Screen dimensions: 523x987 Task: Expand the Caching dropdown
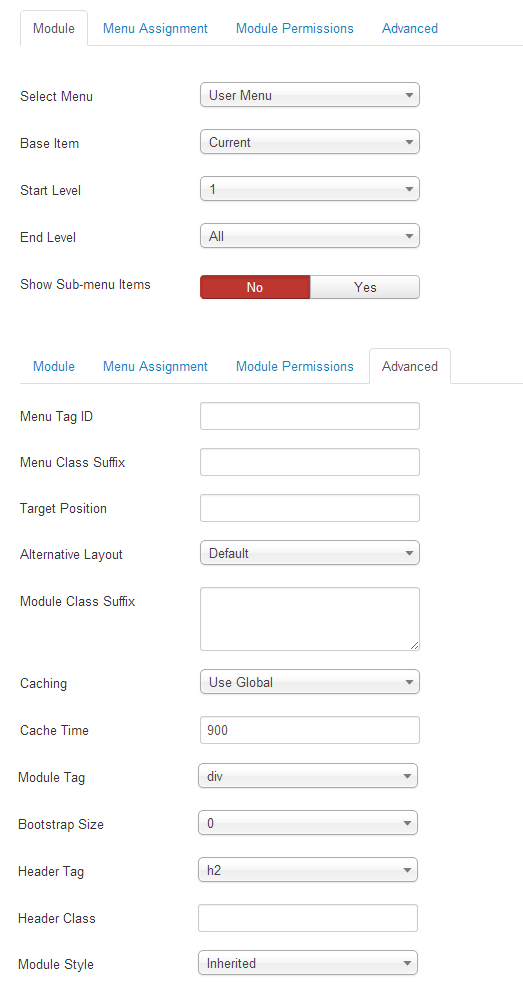point(310,682)
